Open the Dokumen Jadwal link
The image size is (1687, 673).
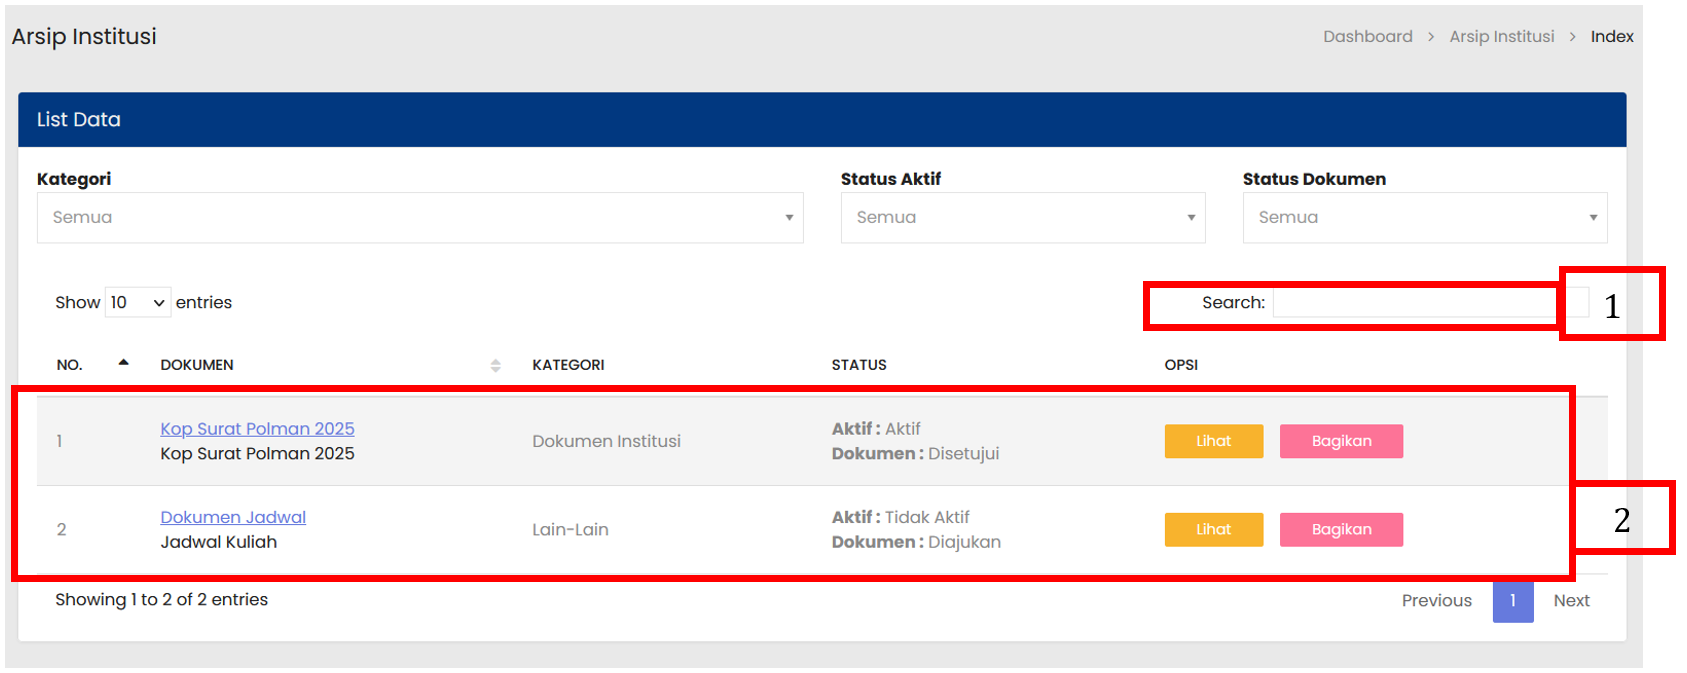233,518
